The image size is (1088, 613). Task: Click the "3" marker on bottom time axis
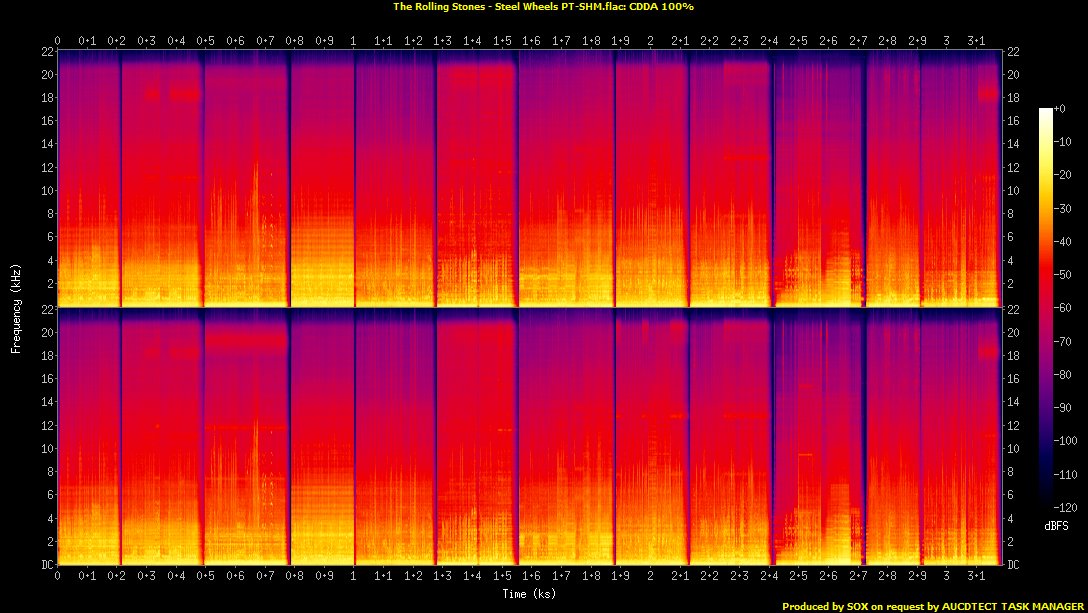[947, 577]
